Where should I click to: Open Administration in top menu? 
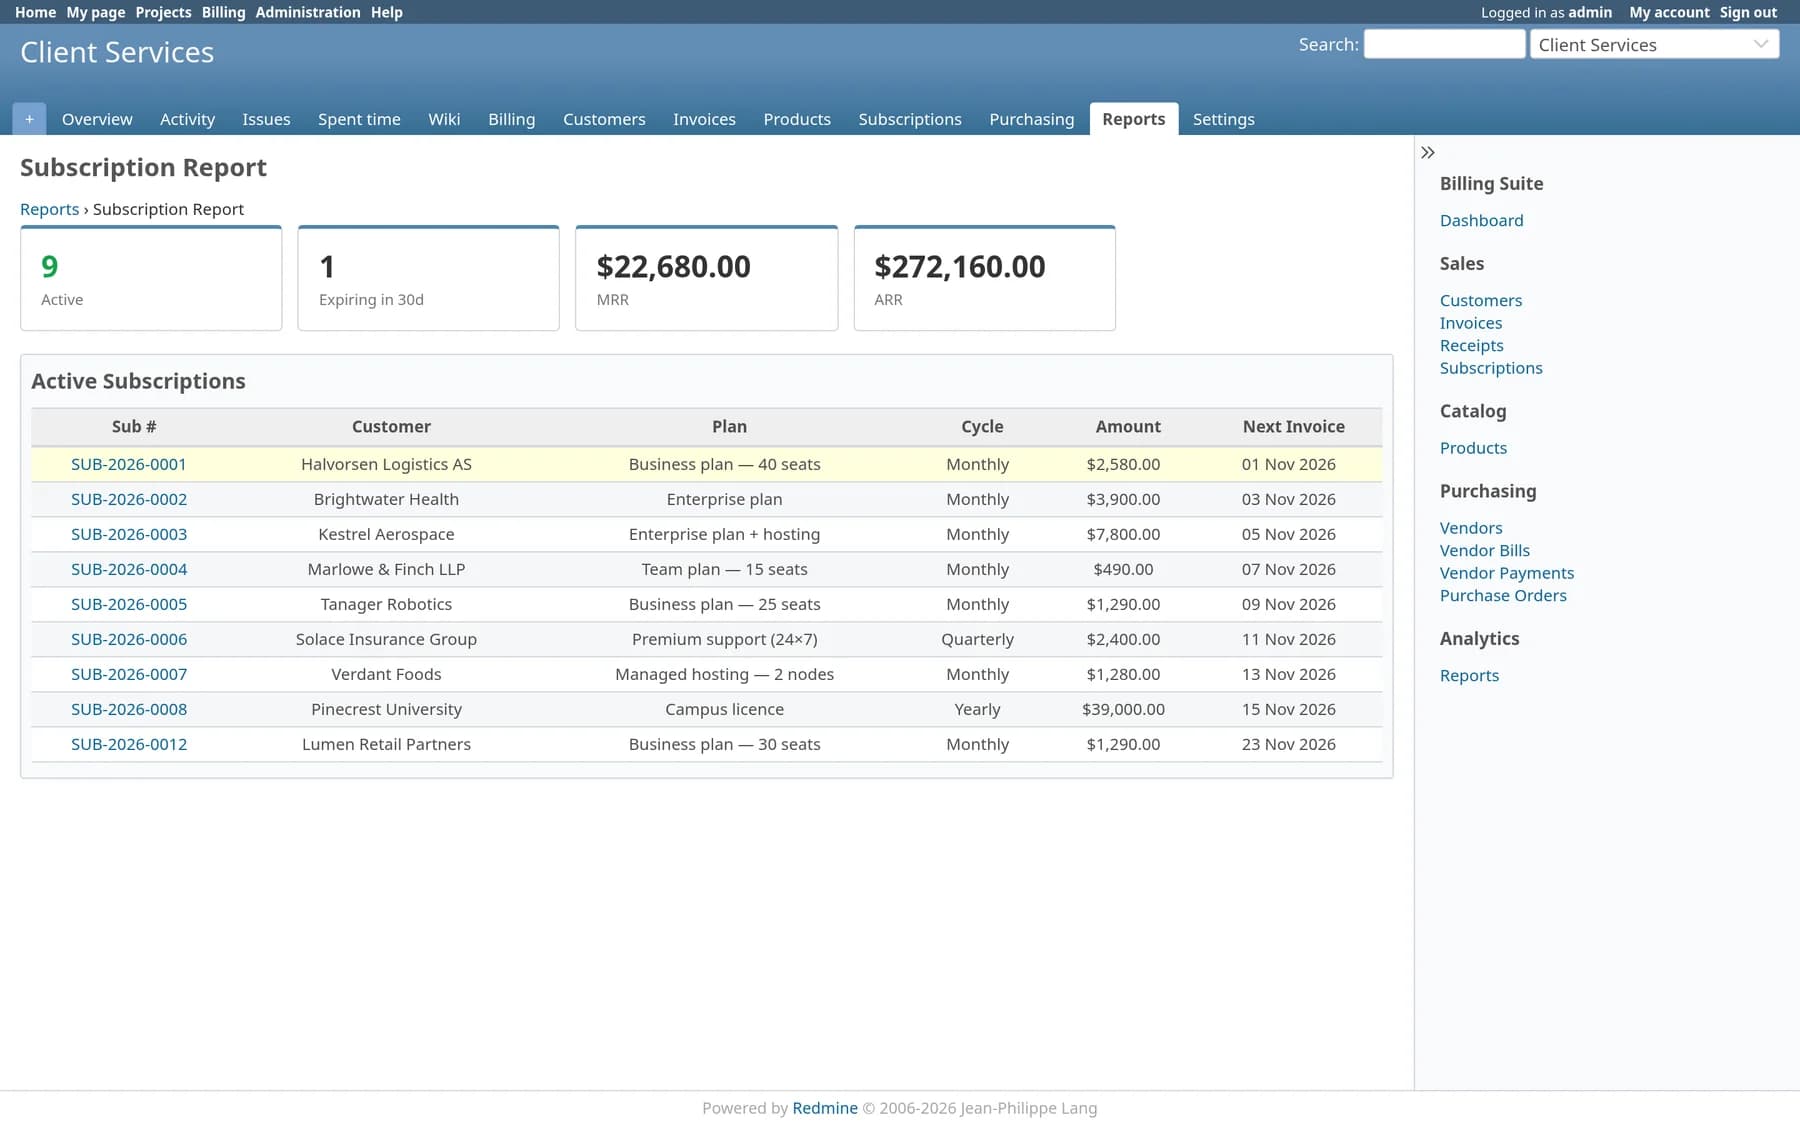coord(308,12)
